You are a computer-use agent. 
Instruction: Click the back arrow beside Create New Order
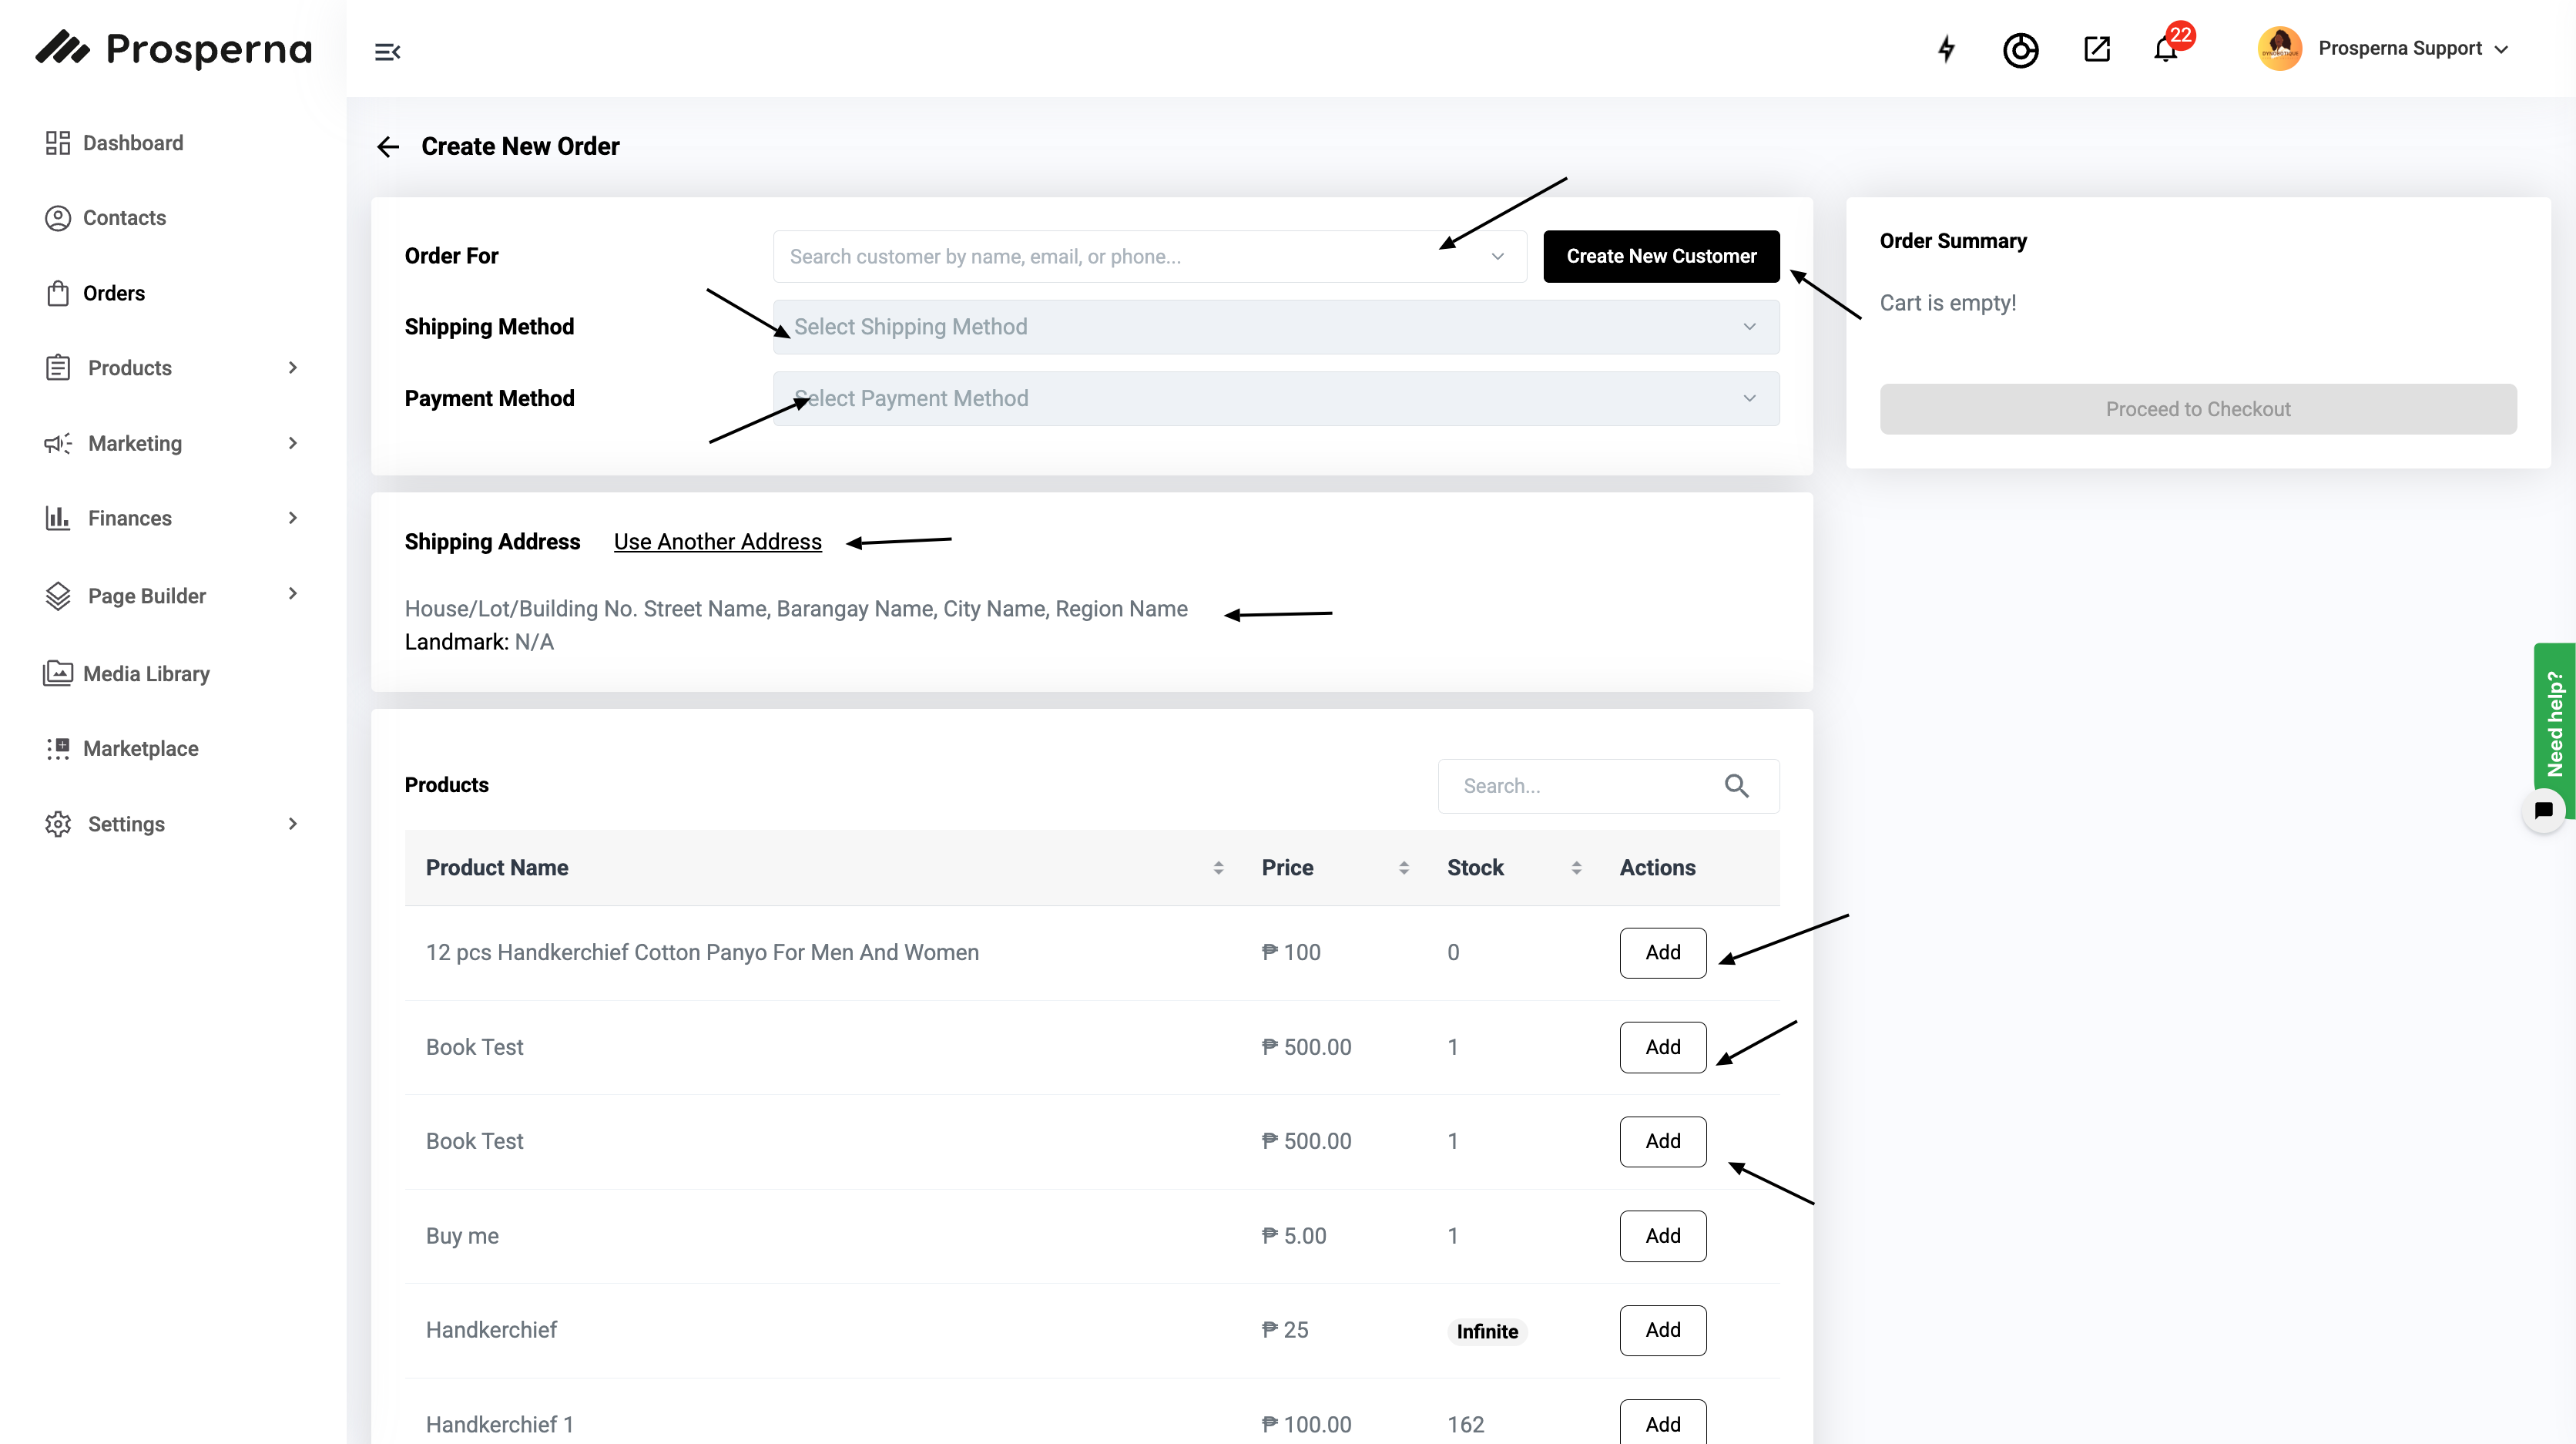point(388,147)
